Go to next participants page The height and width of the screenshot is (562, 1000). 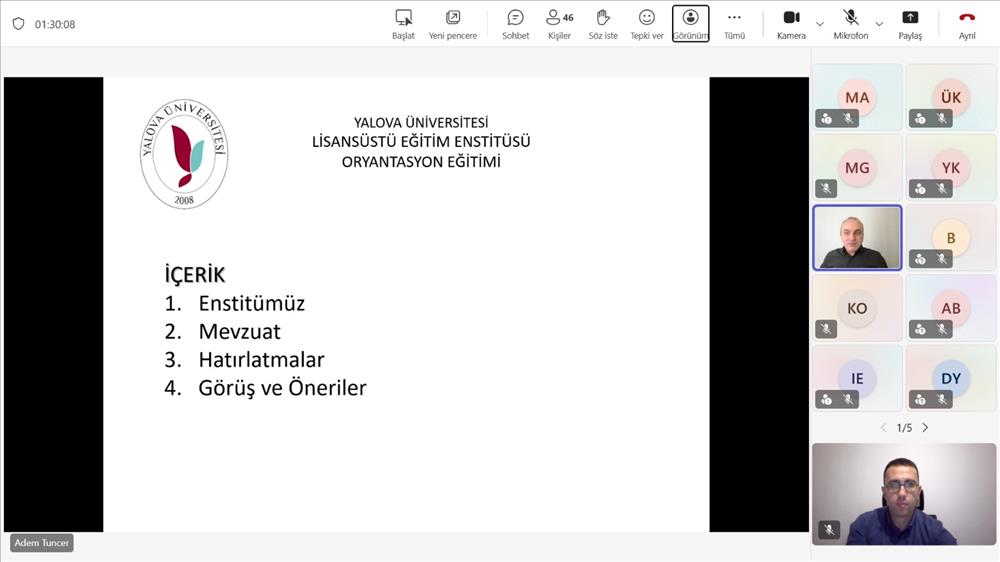pos(925,428)
